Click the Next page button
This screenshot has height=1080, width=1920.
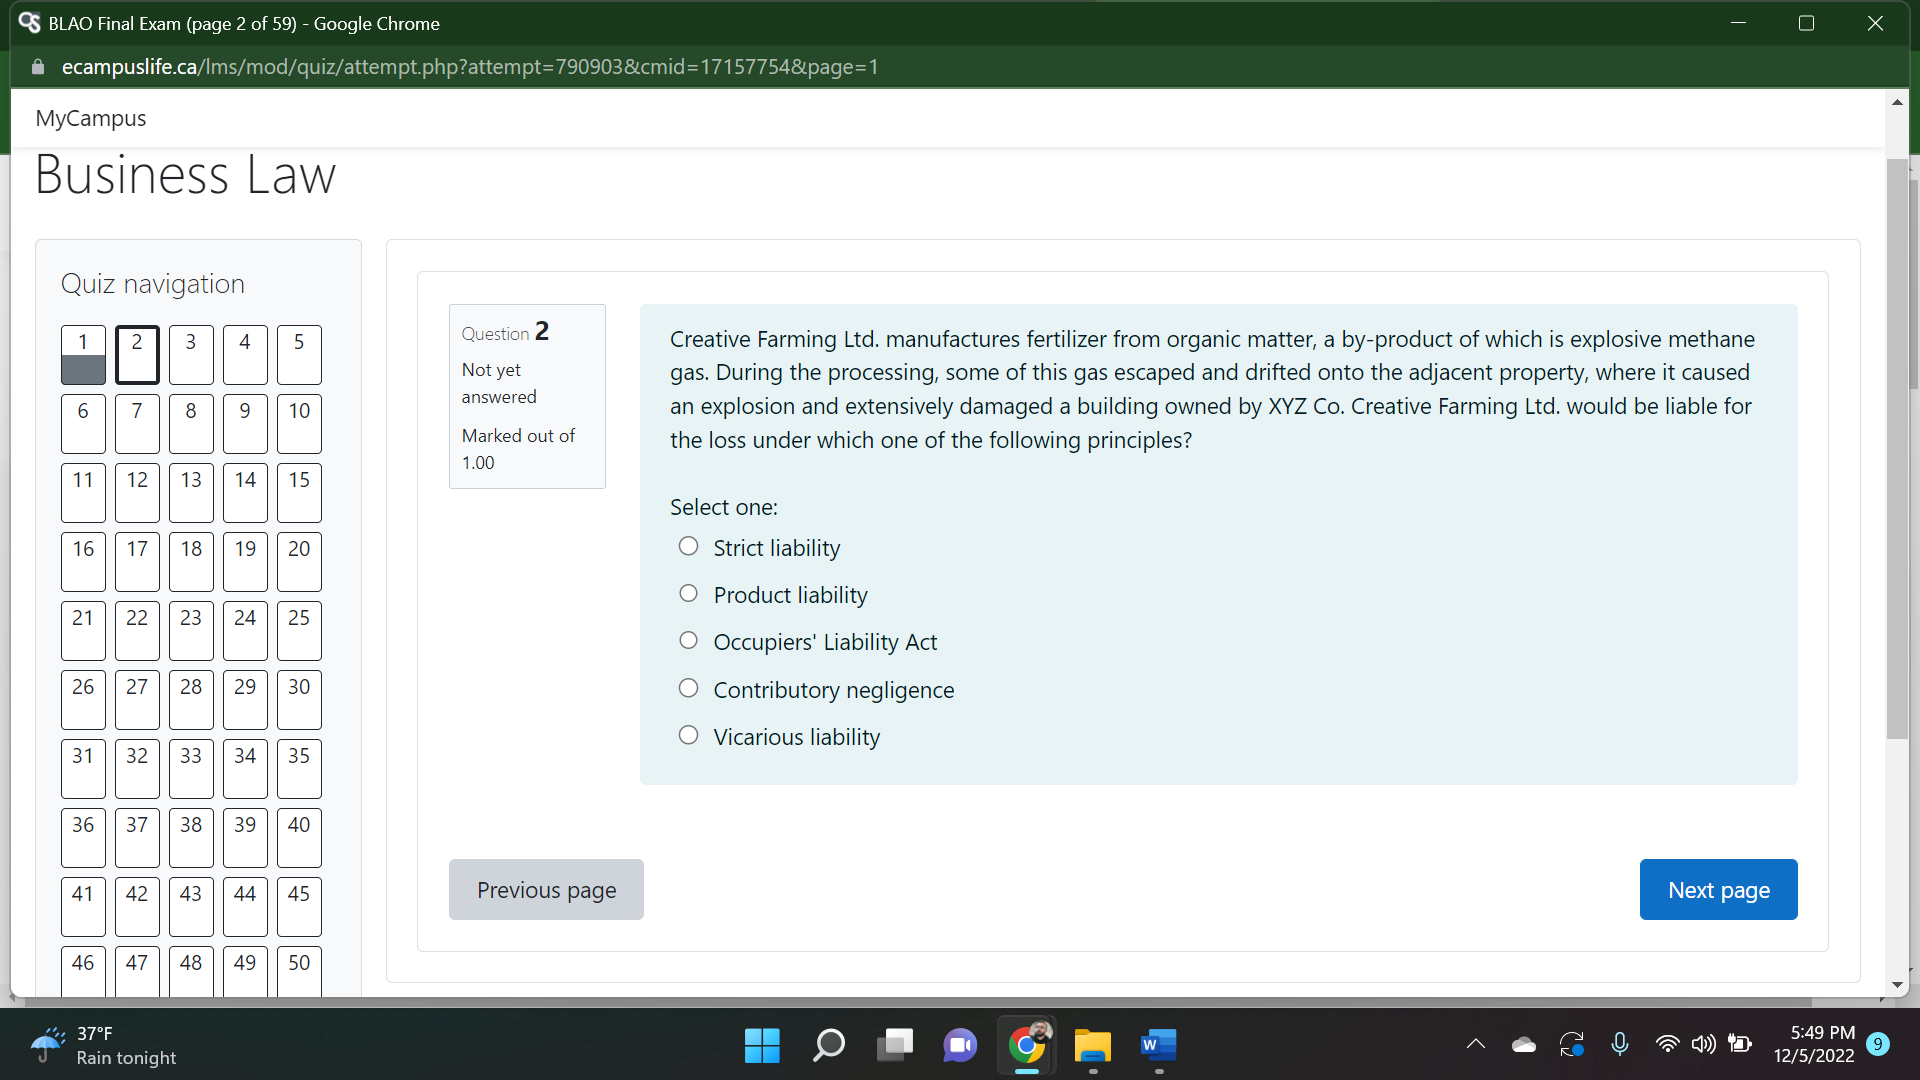point(1718,889)
